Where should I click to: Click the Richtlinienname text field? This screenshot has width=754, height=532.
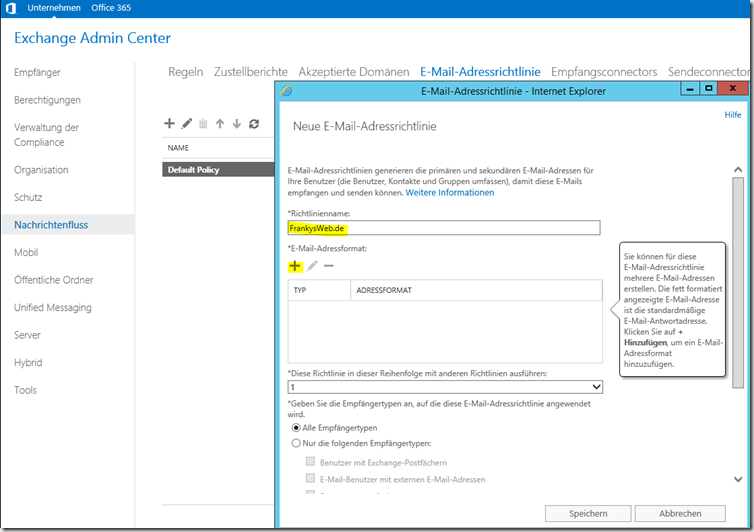tap(443, 228)
